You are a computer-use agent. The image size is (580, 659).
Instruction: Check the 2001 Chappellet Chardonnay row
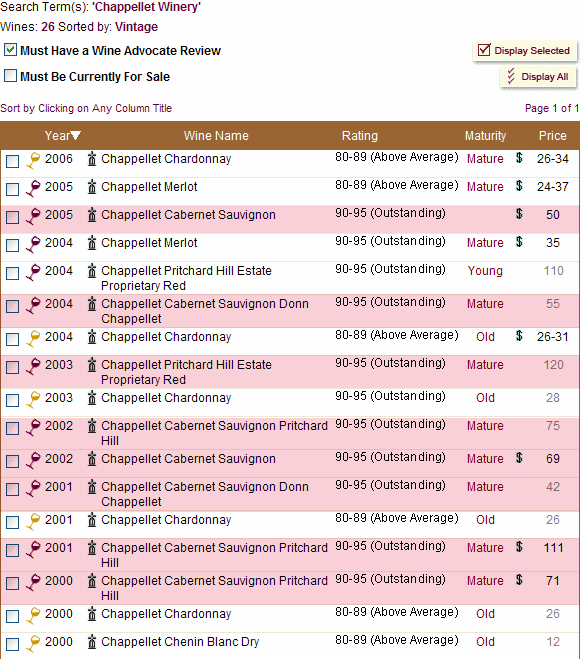click(x=12, y=522)
